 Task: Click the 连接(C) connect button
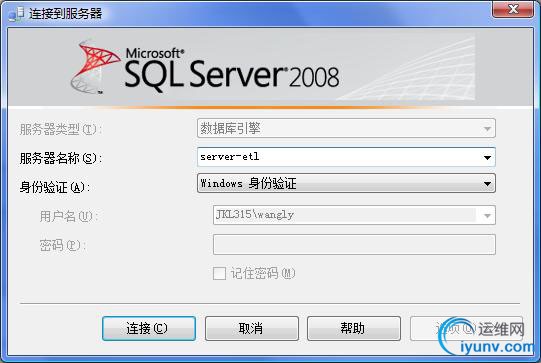pos(149,328)
